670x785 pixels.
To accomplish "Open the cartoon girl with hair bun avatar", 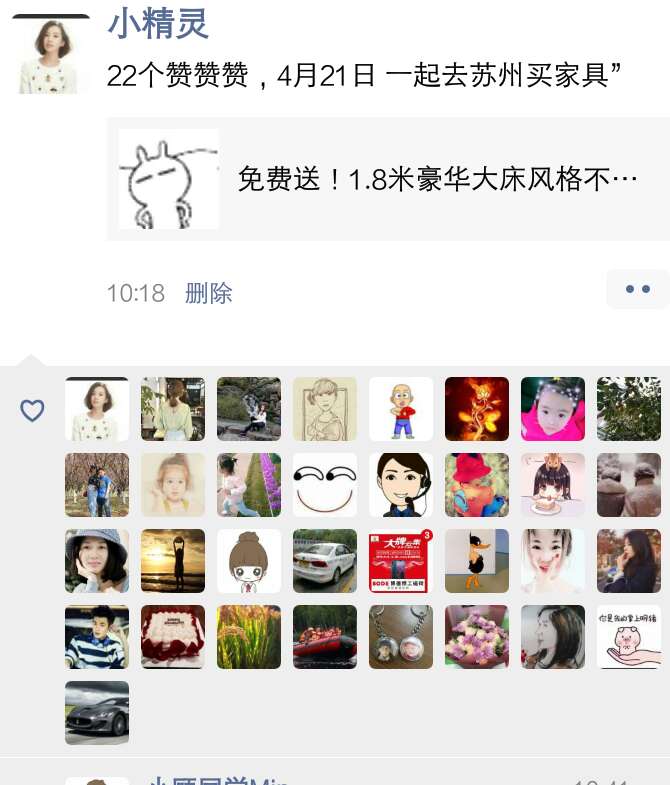I will pos(249,561).
